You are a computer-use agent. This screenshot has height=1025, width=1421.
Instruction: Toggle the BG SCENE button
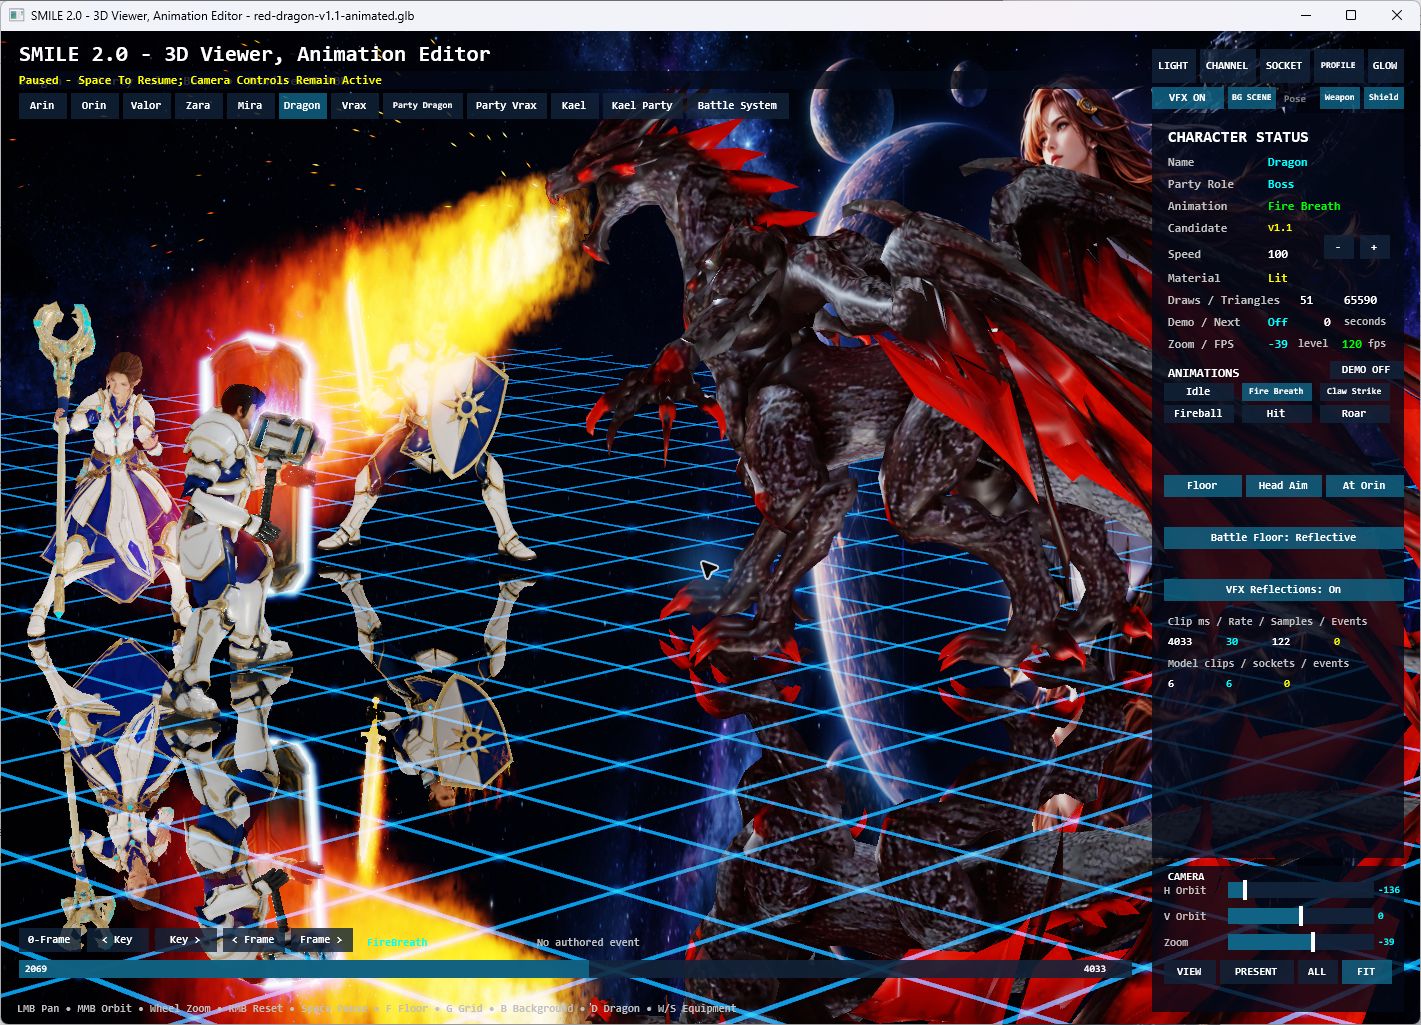click(x=1251, y=97)
